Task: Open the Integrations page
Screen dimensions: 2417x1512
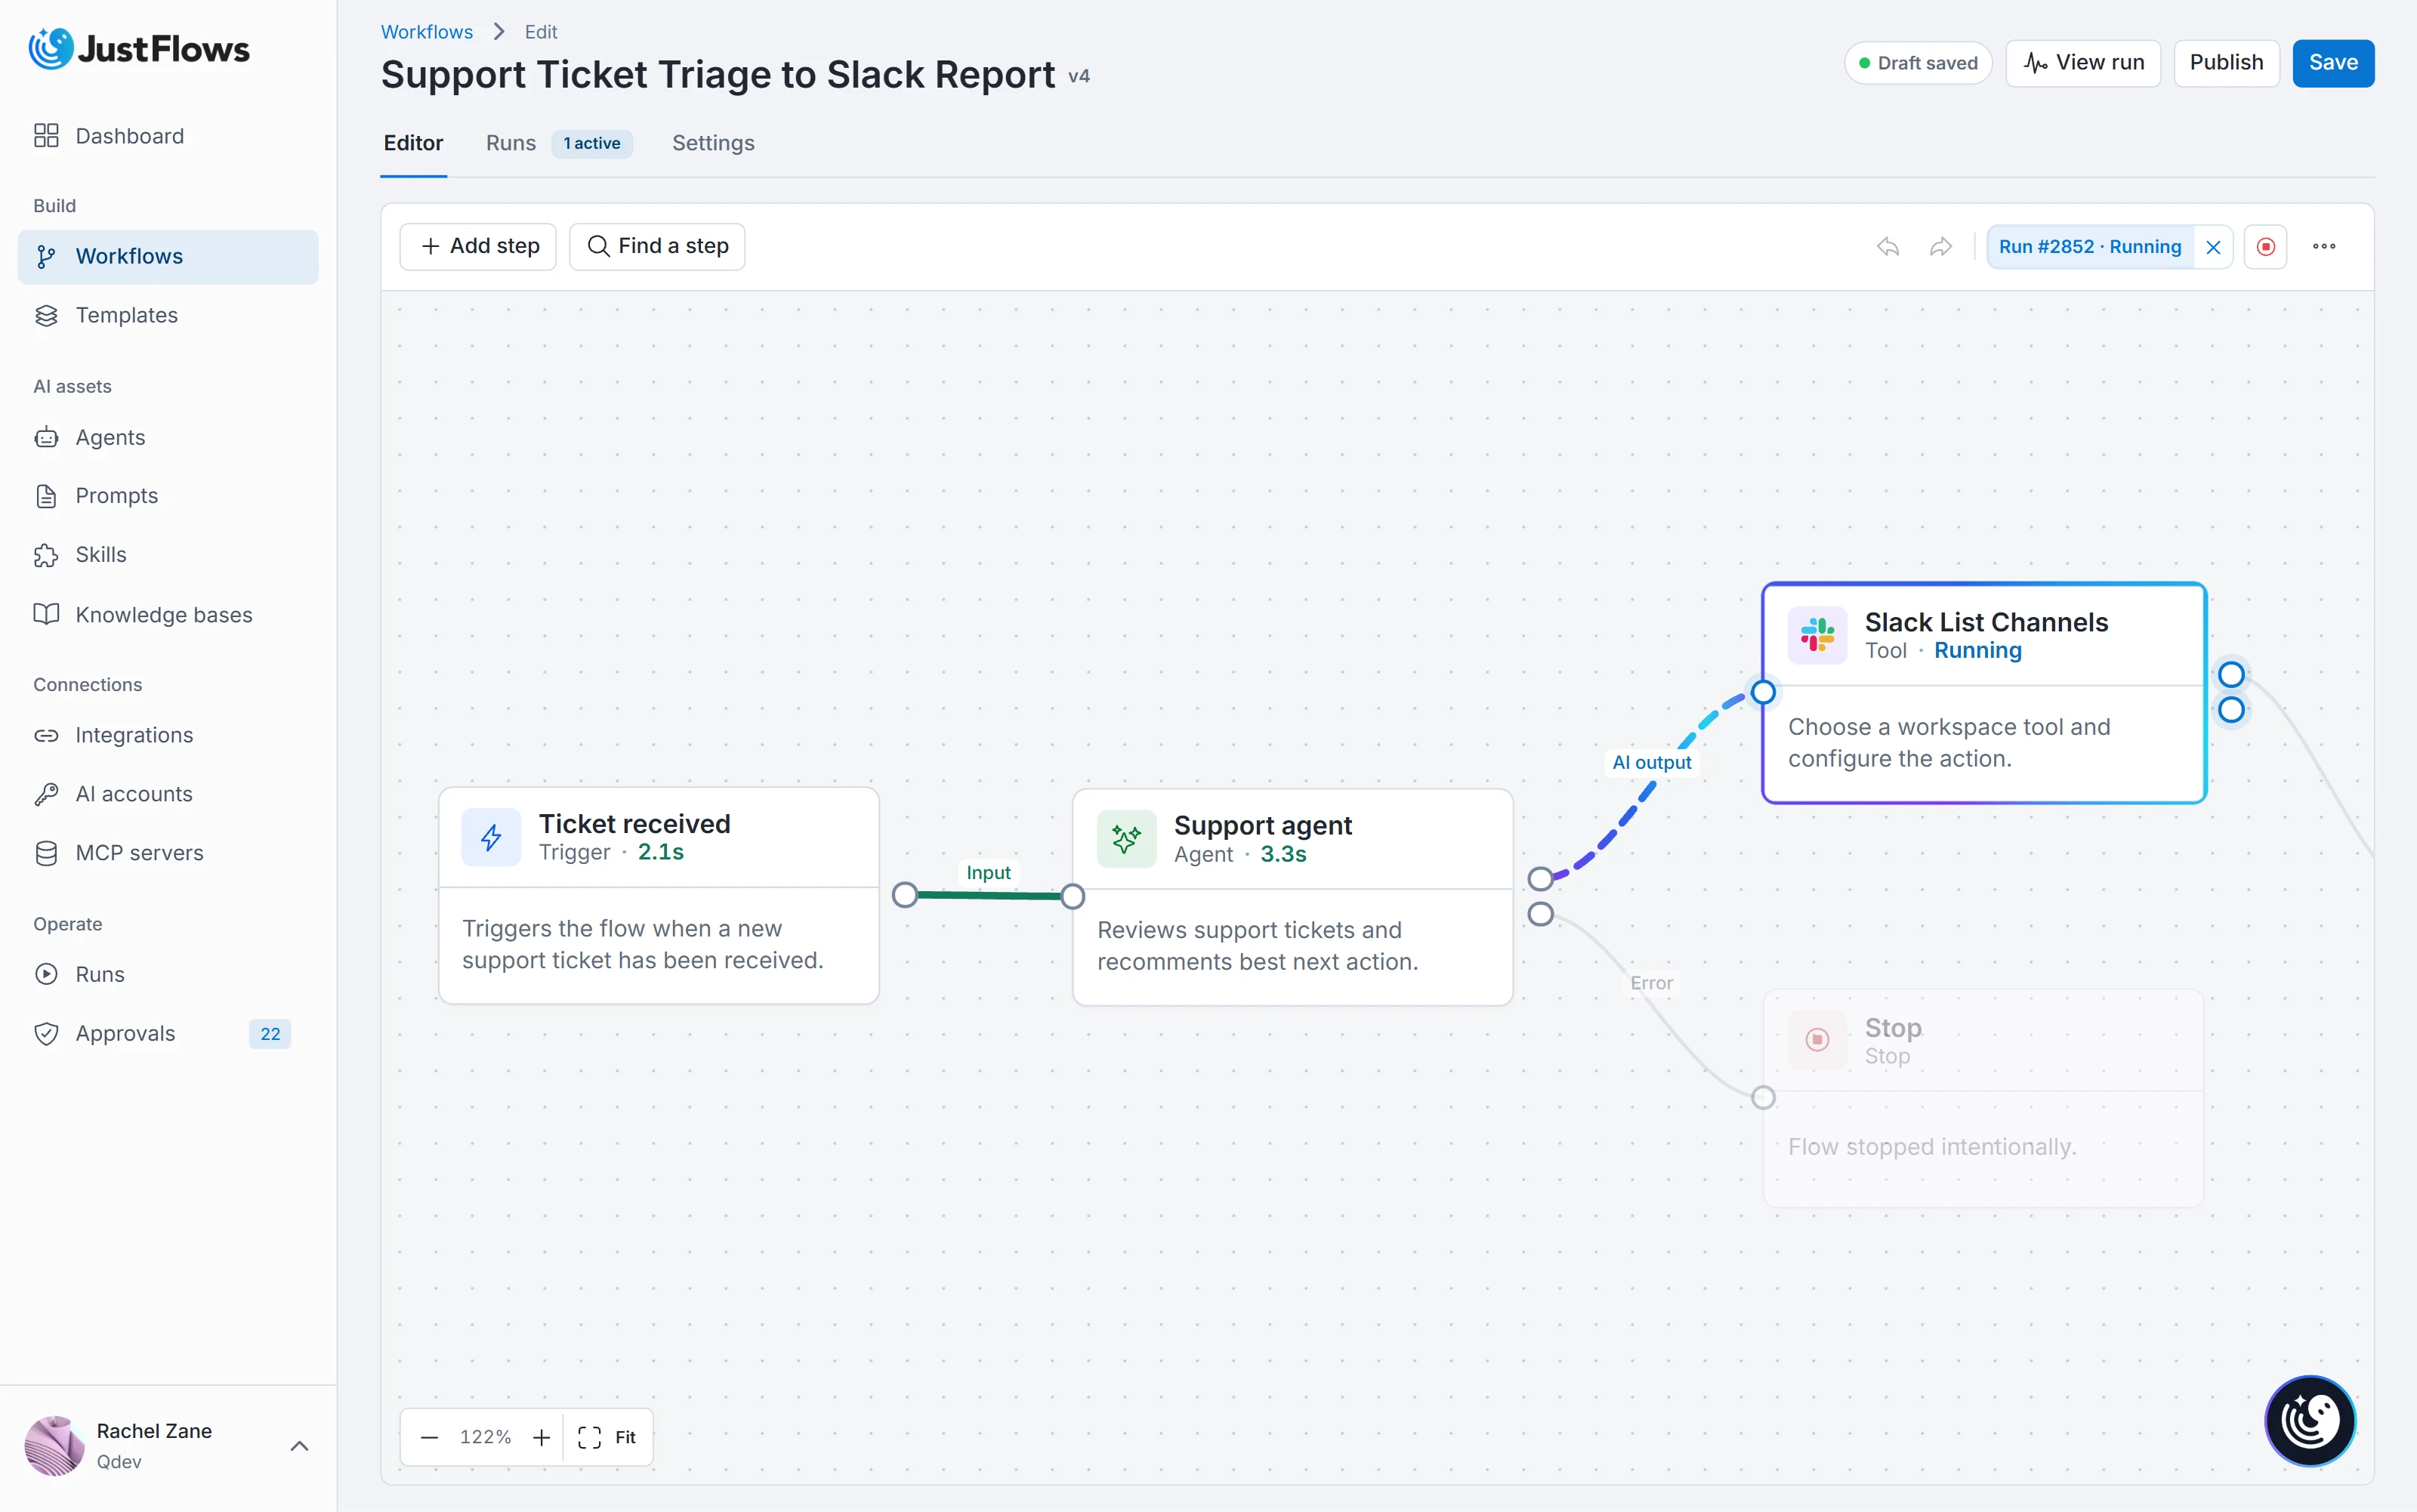Action: (x=168, y=735)
